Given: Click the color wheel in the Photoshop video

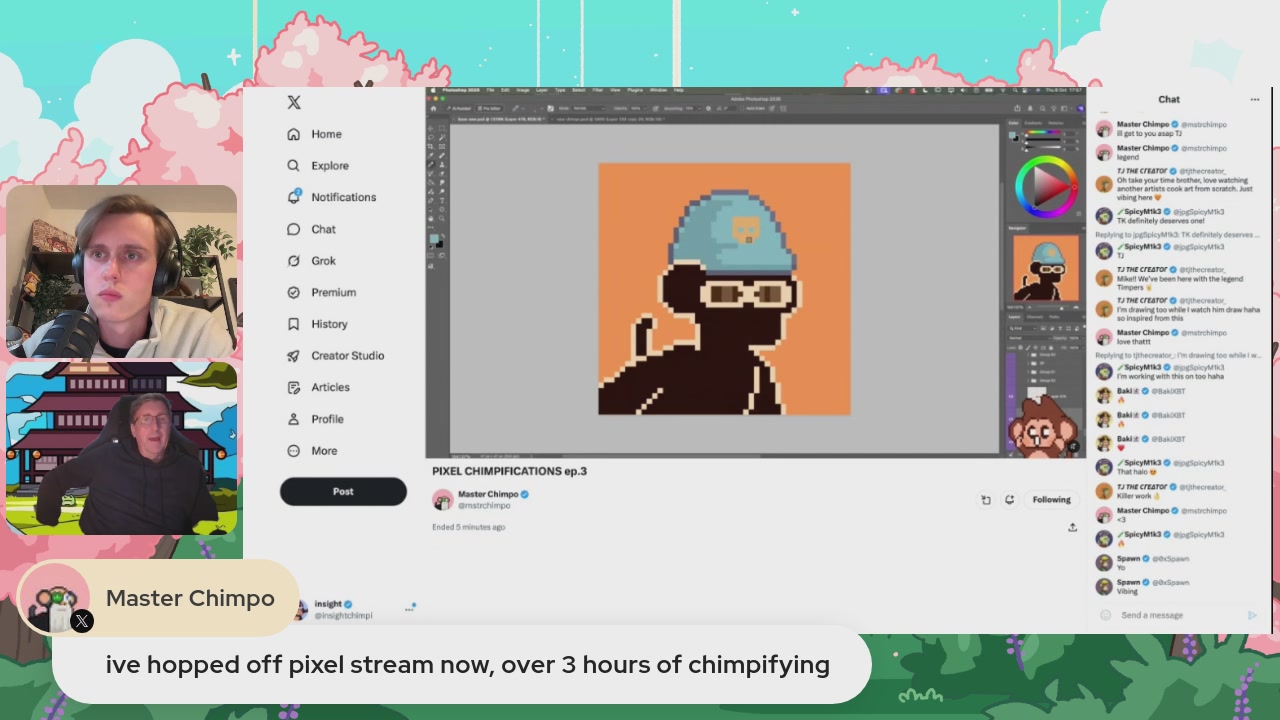Looking at the screenshot, I should (1046, 185).
